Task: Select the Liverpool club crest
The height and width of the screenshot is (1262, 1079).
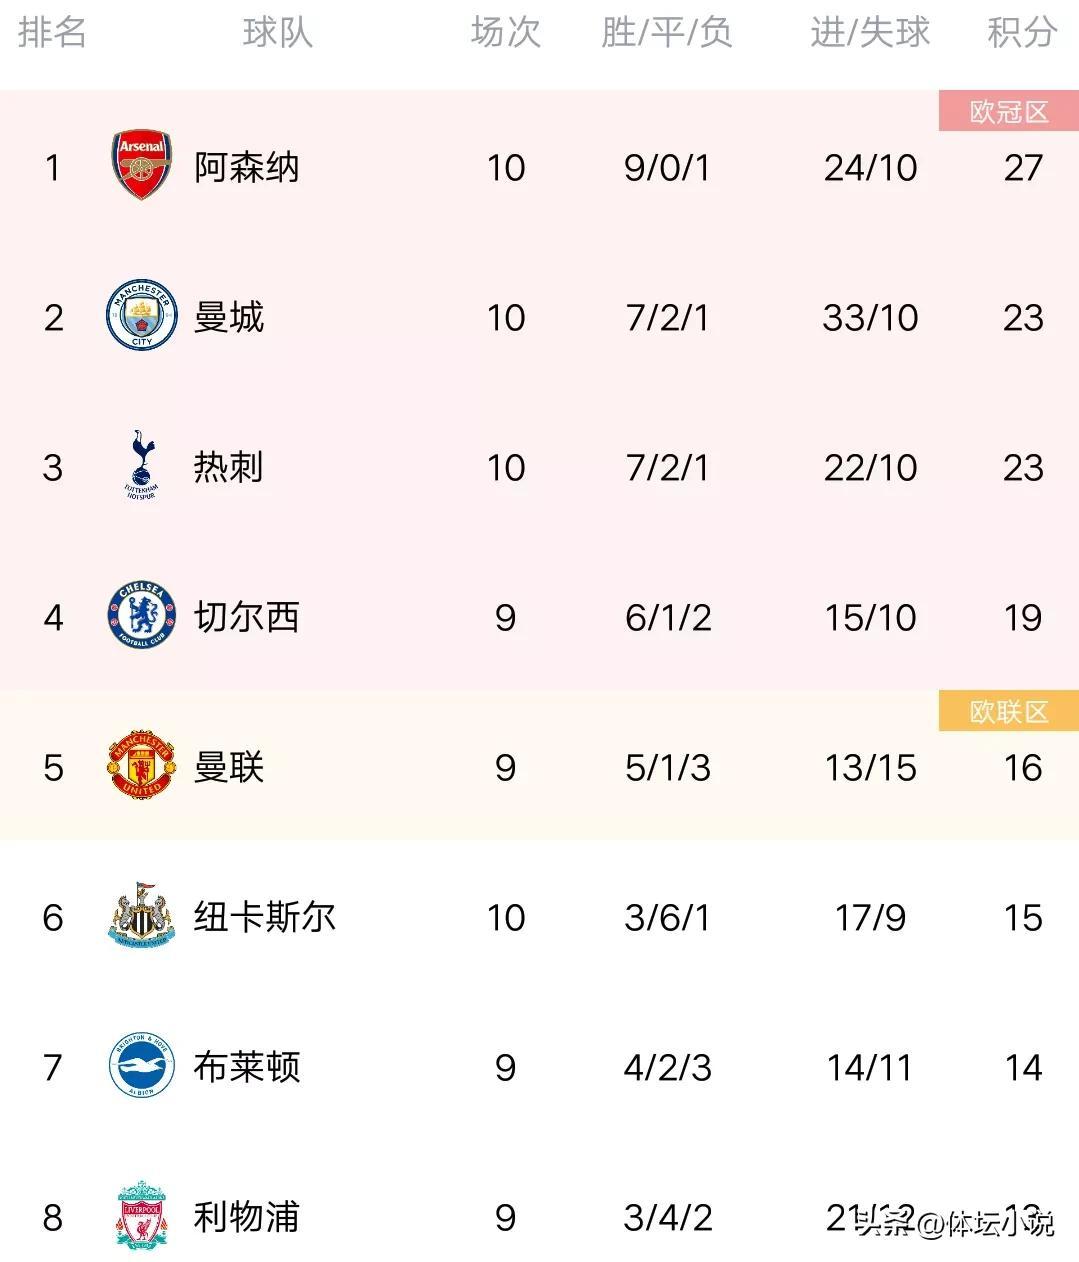Action: coord(141,1216)
